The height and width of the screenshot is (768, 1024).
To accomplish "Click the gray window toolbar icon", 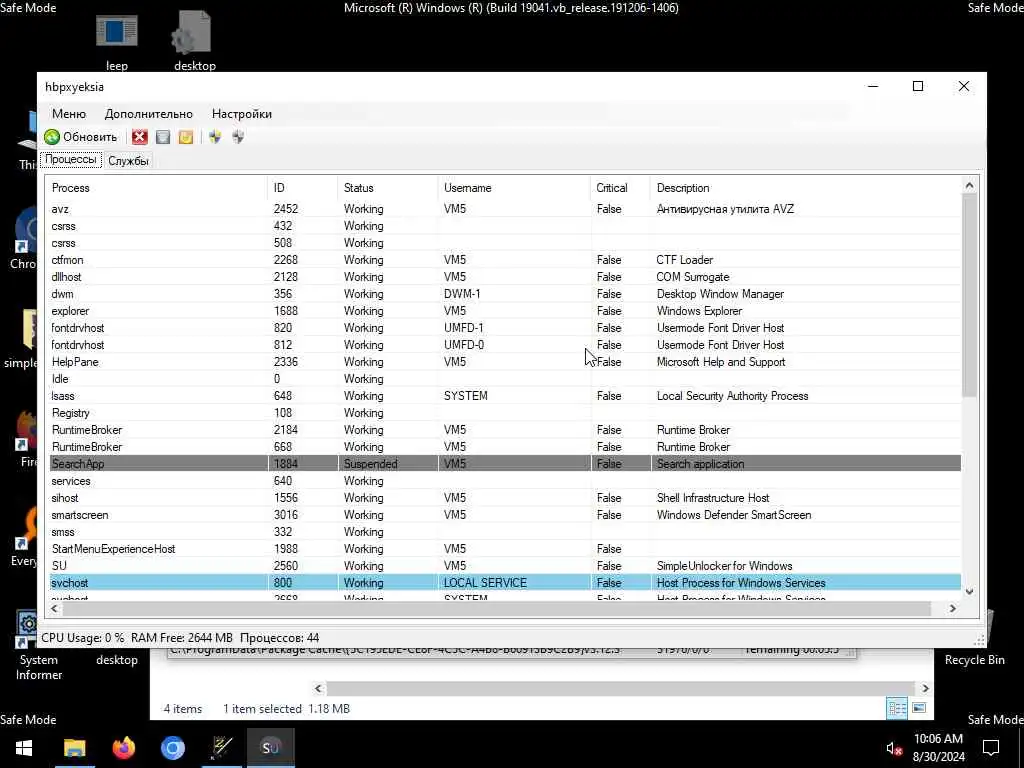I will click(x=163, y=136).
